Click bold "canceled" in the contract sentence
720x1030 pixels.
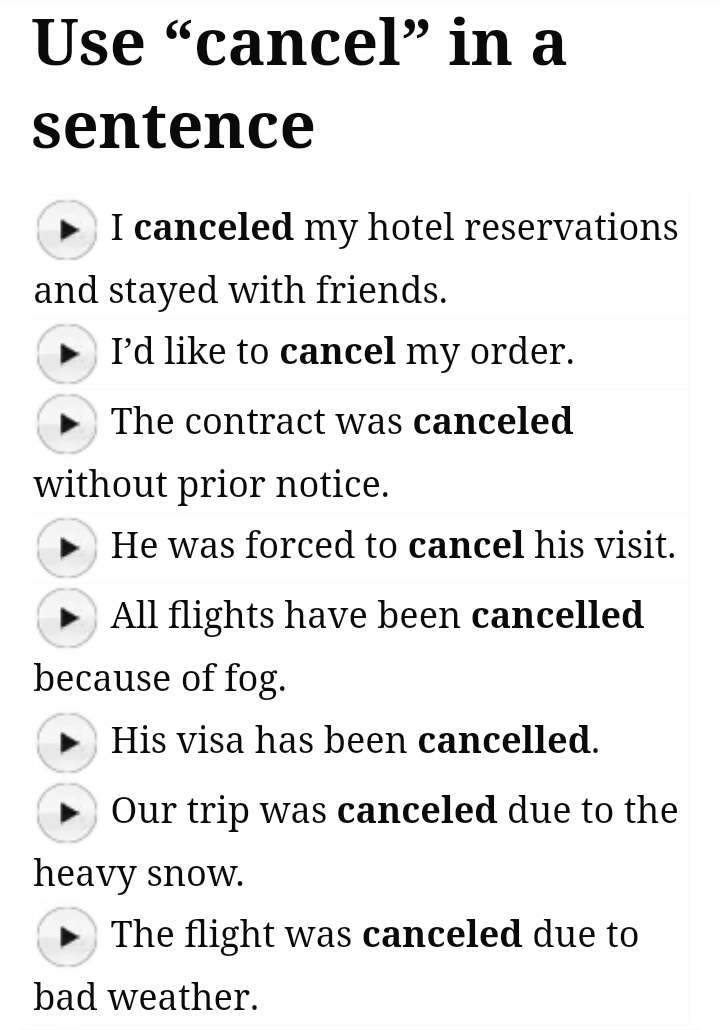492,422
